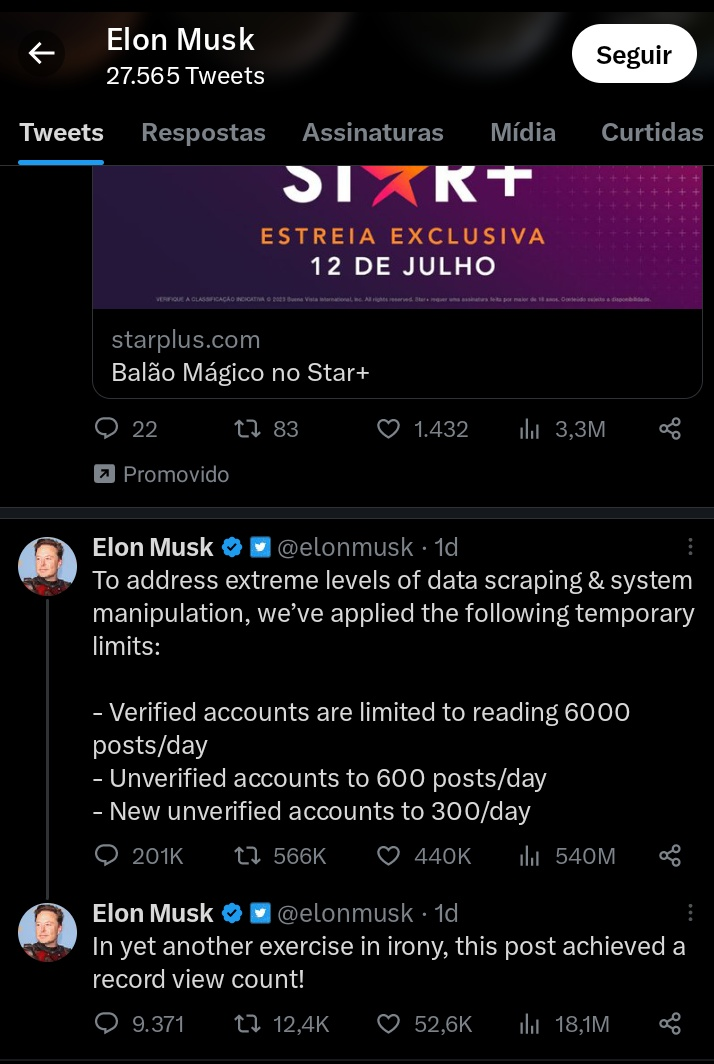714x1064 pixels.
Task: Open the Mídia tab
Action: pyautogui.click(x=523, y=133)
